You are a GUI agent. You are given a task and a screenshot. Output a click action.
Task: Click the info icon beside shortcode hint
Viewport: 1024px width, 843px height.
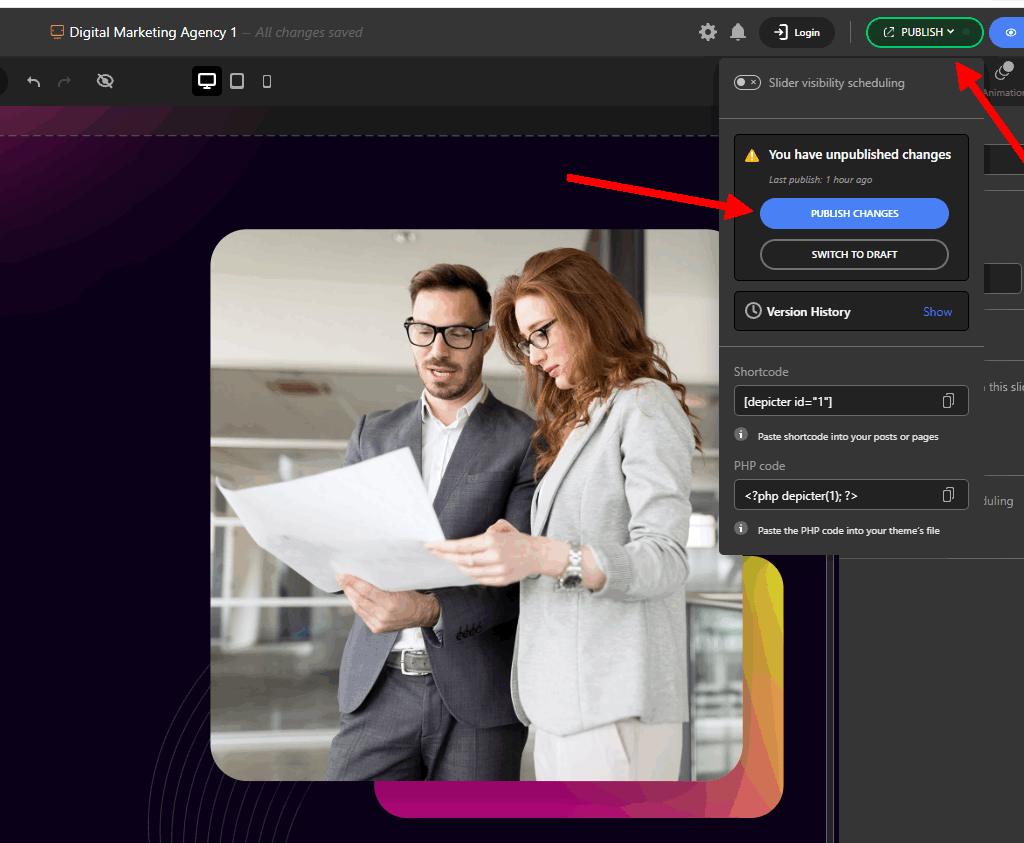741,434
